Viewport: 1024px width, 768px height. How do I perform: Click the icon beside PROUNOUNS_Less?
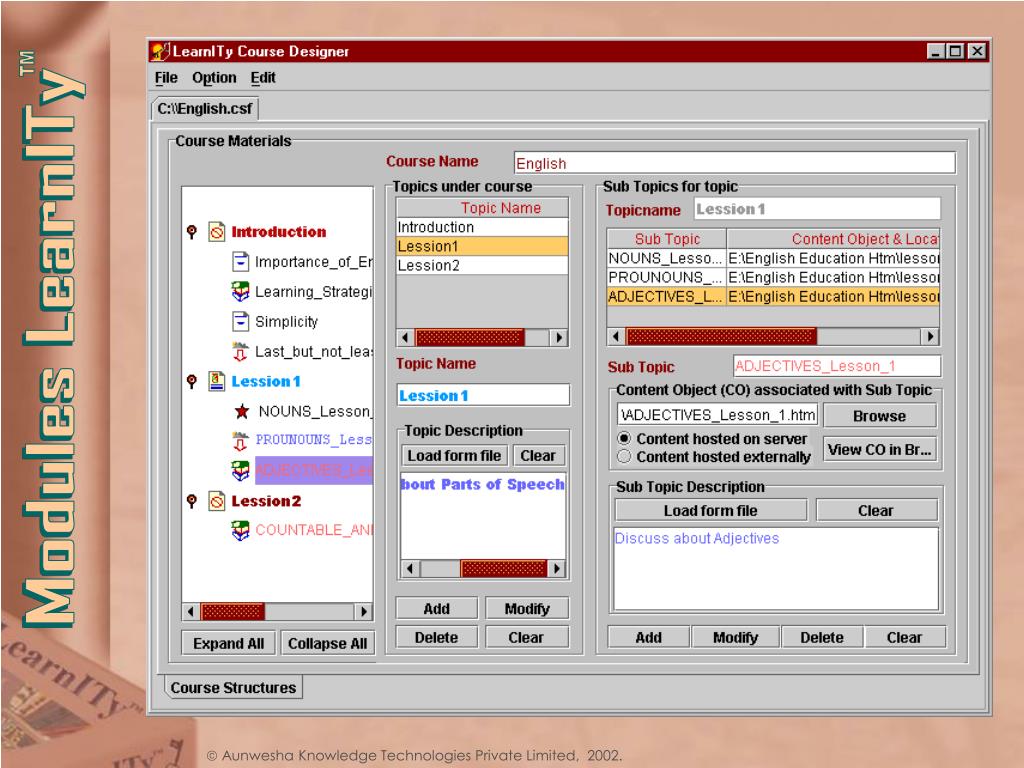click(x=240, y=441)
